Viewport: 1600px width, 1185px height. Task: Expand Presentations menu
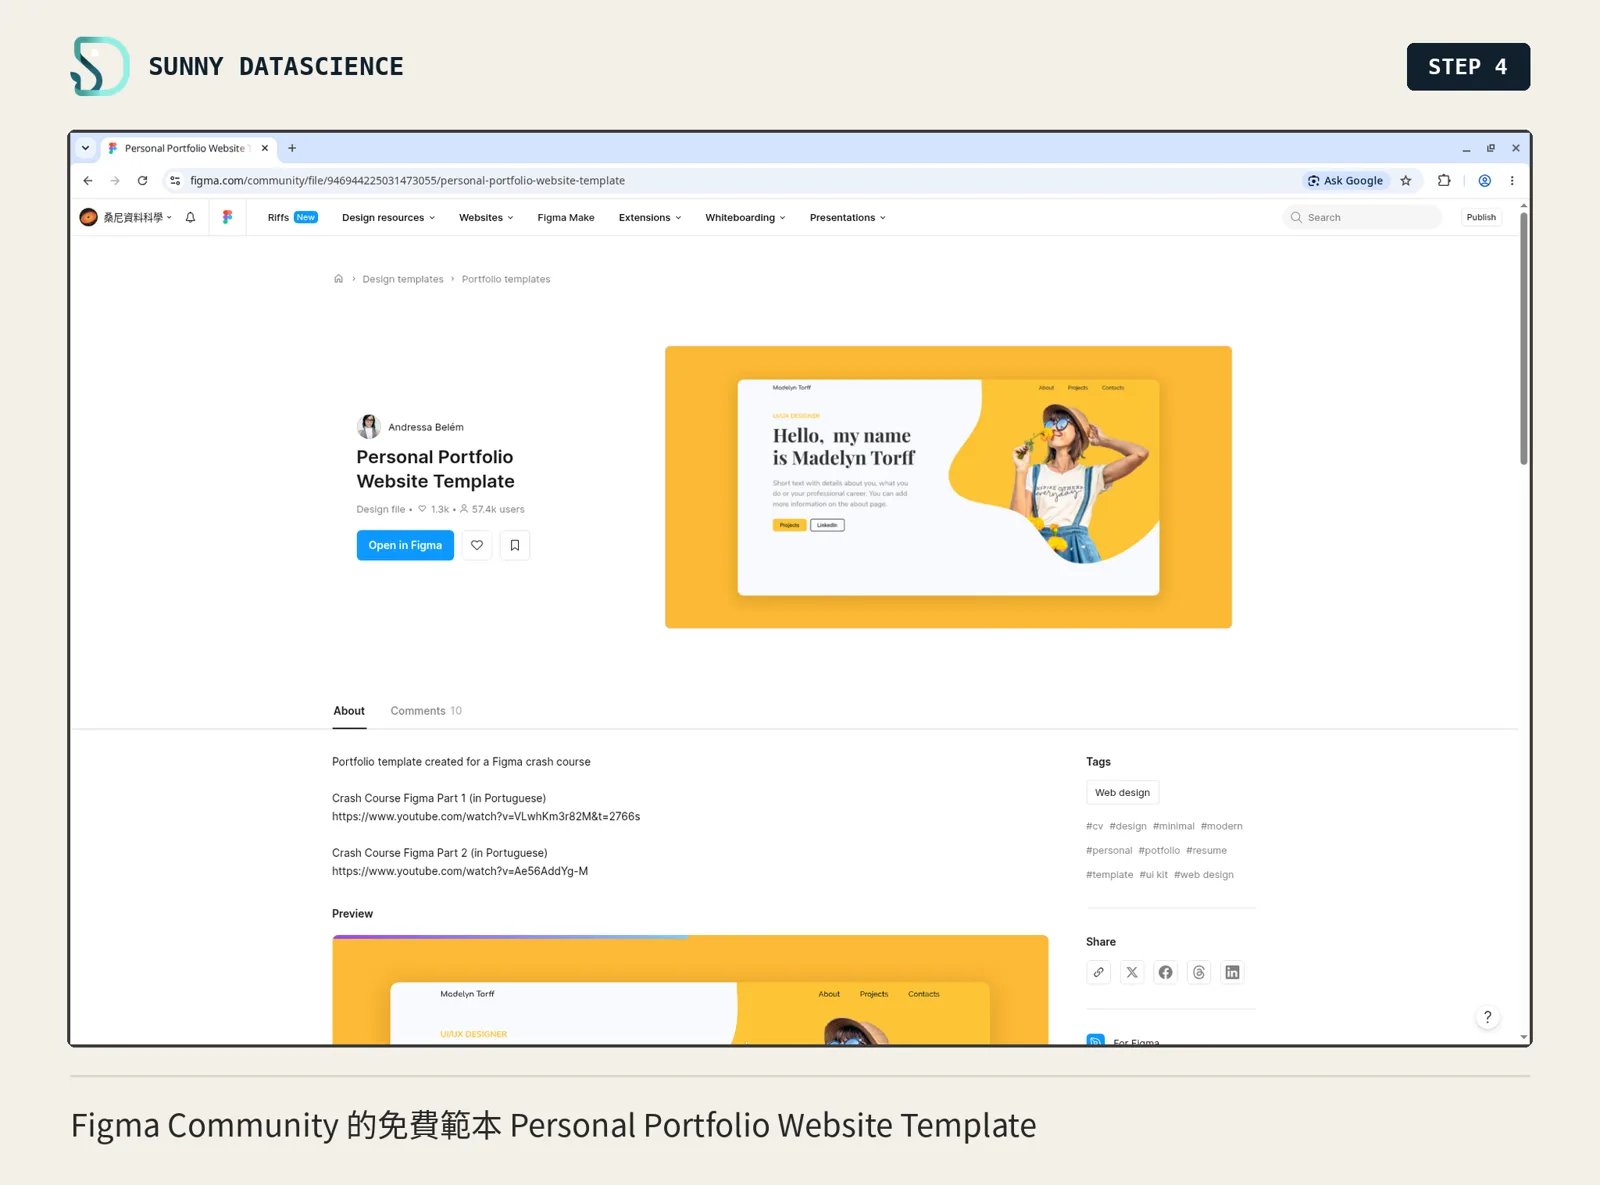[847, 217]
